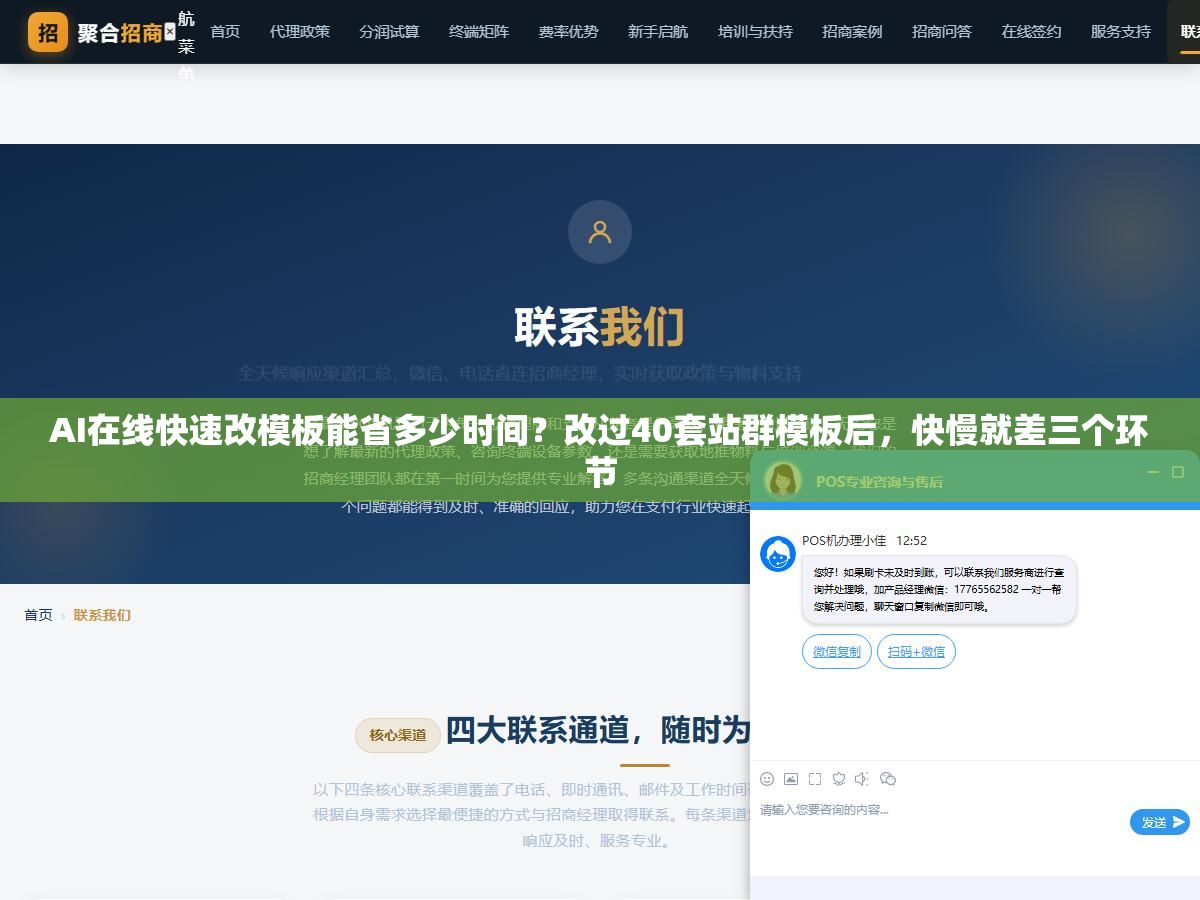The width and height of the screenshot is (1200, 900).
Task: Click the 核心渠道 badge
Action: pos(398,735)
